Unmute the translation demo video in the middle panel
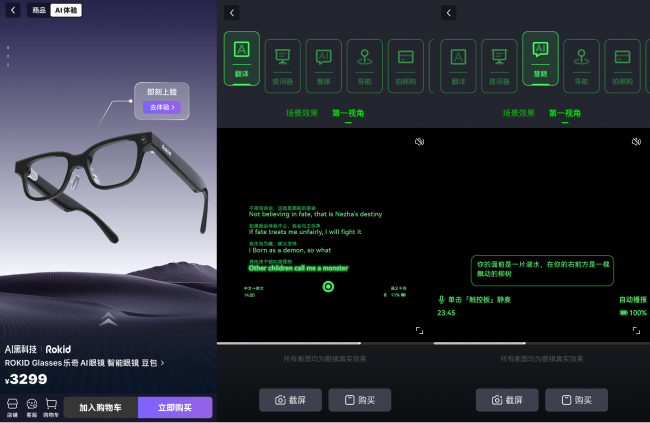 419,142
